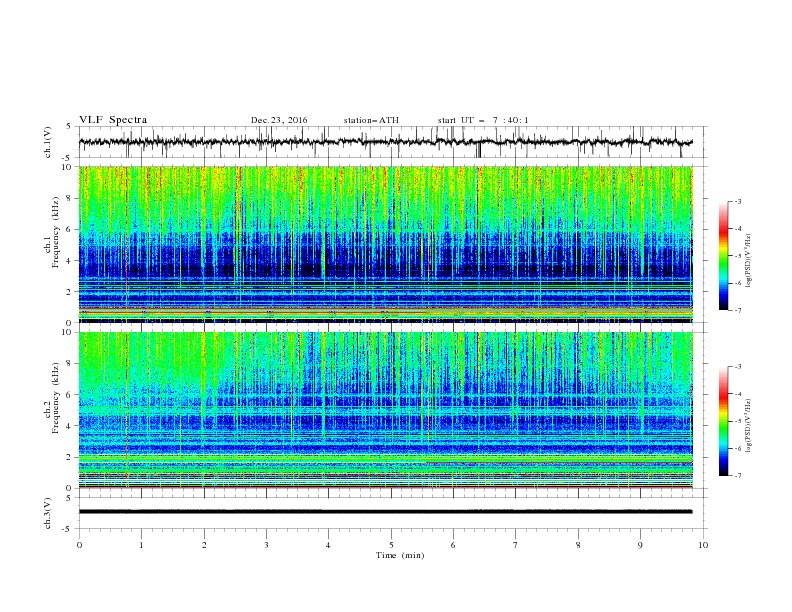
Task: Click time axis tick label "4"
Action: (328, 545)
